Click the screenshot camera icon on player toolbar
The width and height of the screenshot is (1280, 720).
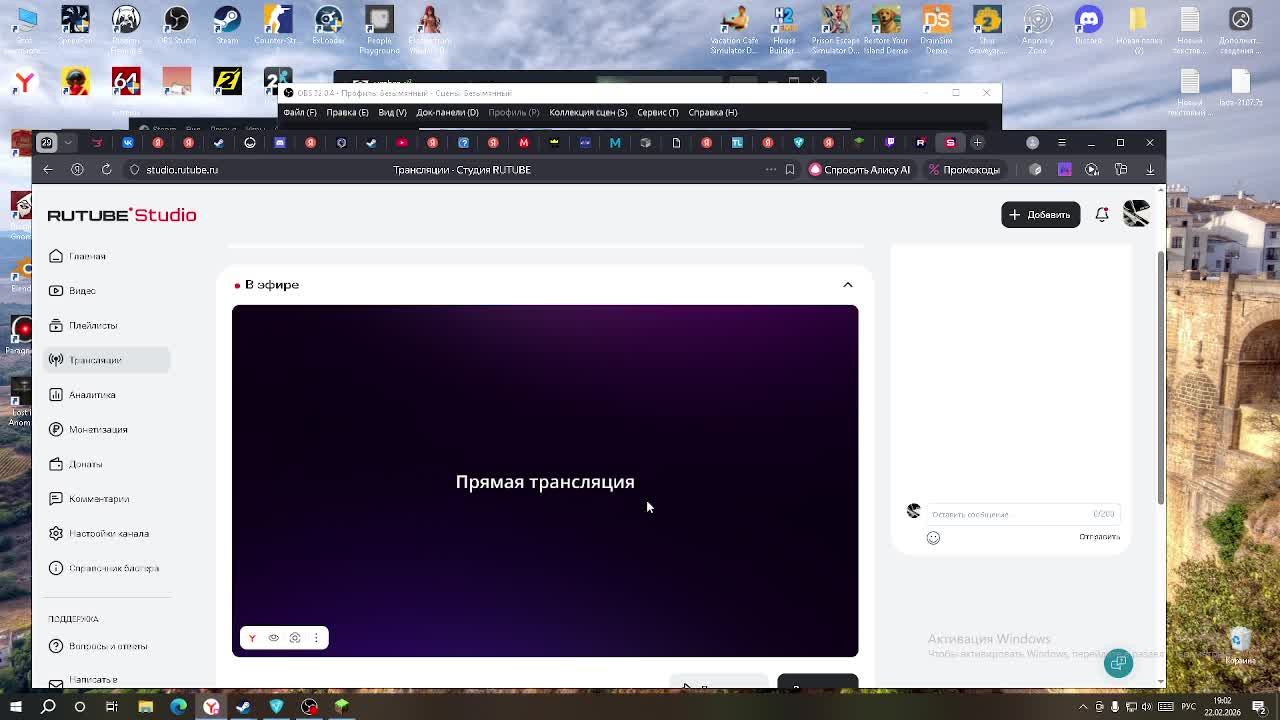pos(295,638)
